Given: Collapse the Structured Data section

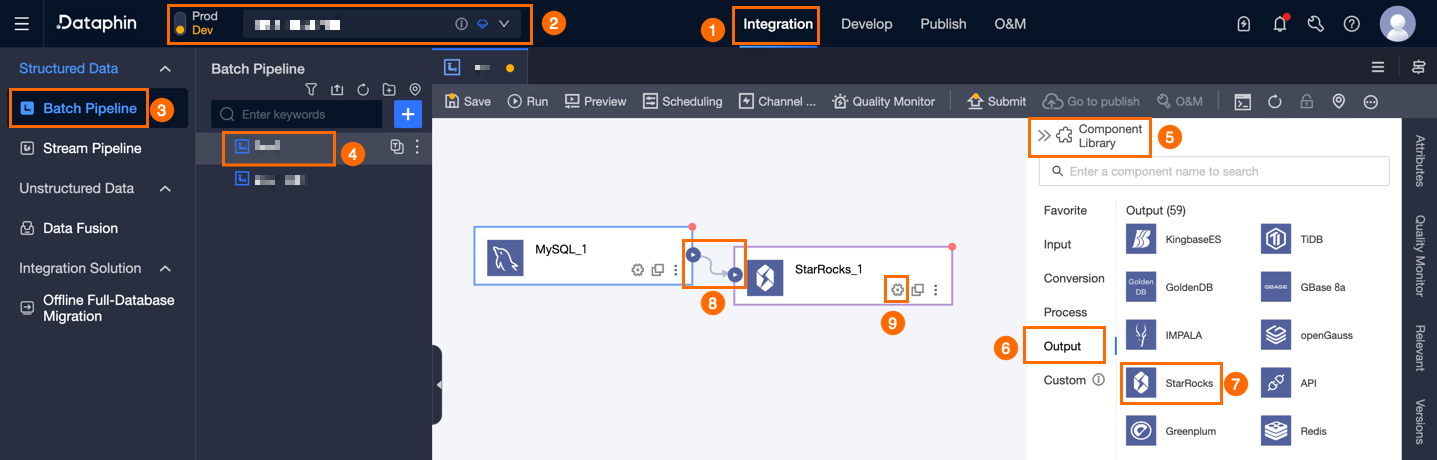Looking at the screenshot, I should (166, 69).
